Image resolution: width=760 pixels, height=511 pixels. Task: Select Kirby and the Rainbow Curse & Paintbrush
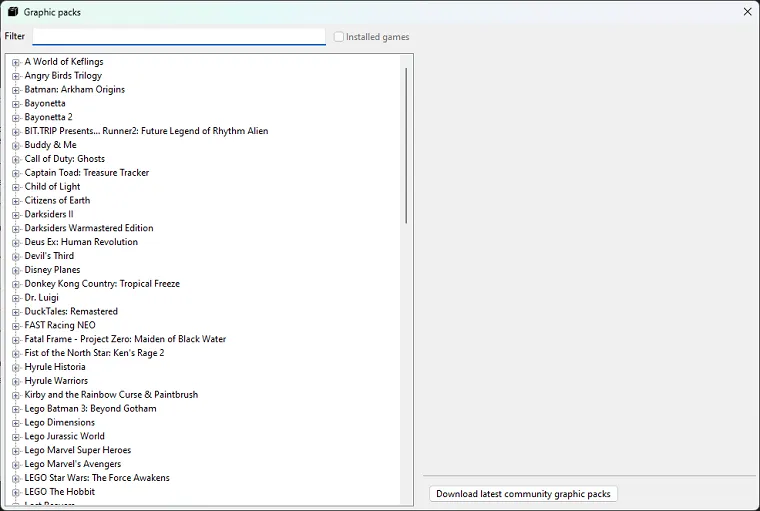pyautogui.click(x=111, y=395)
